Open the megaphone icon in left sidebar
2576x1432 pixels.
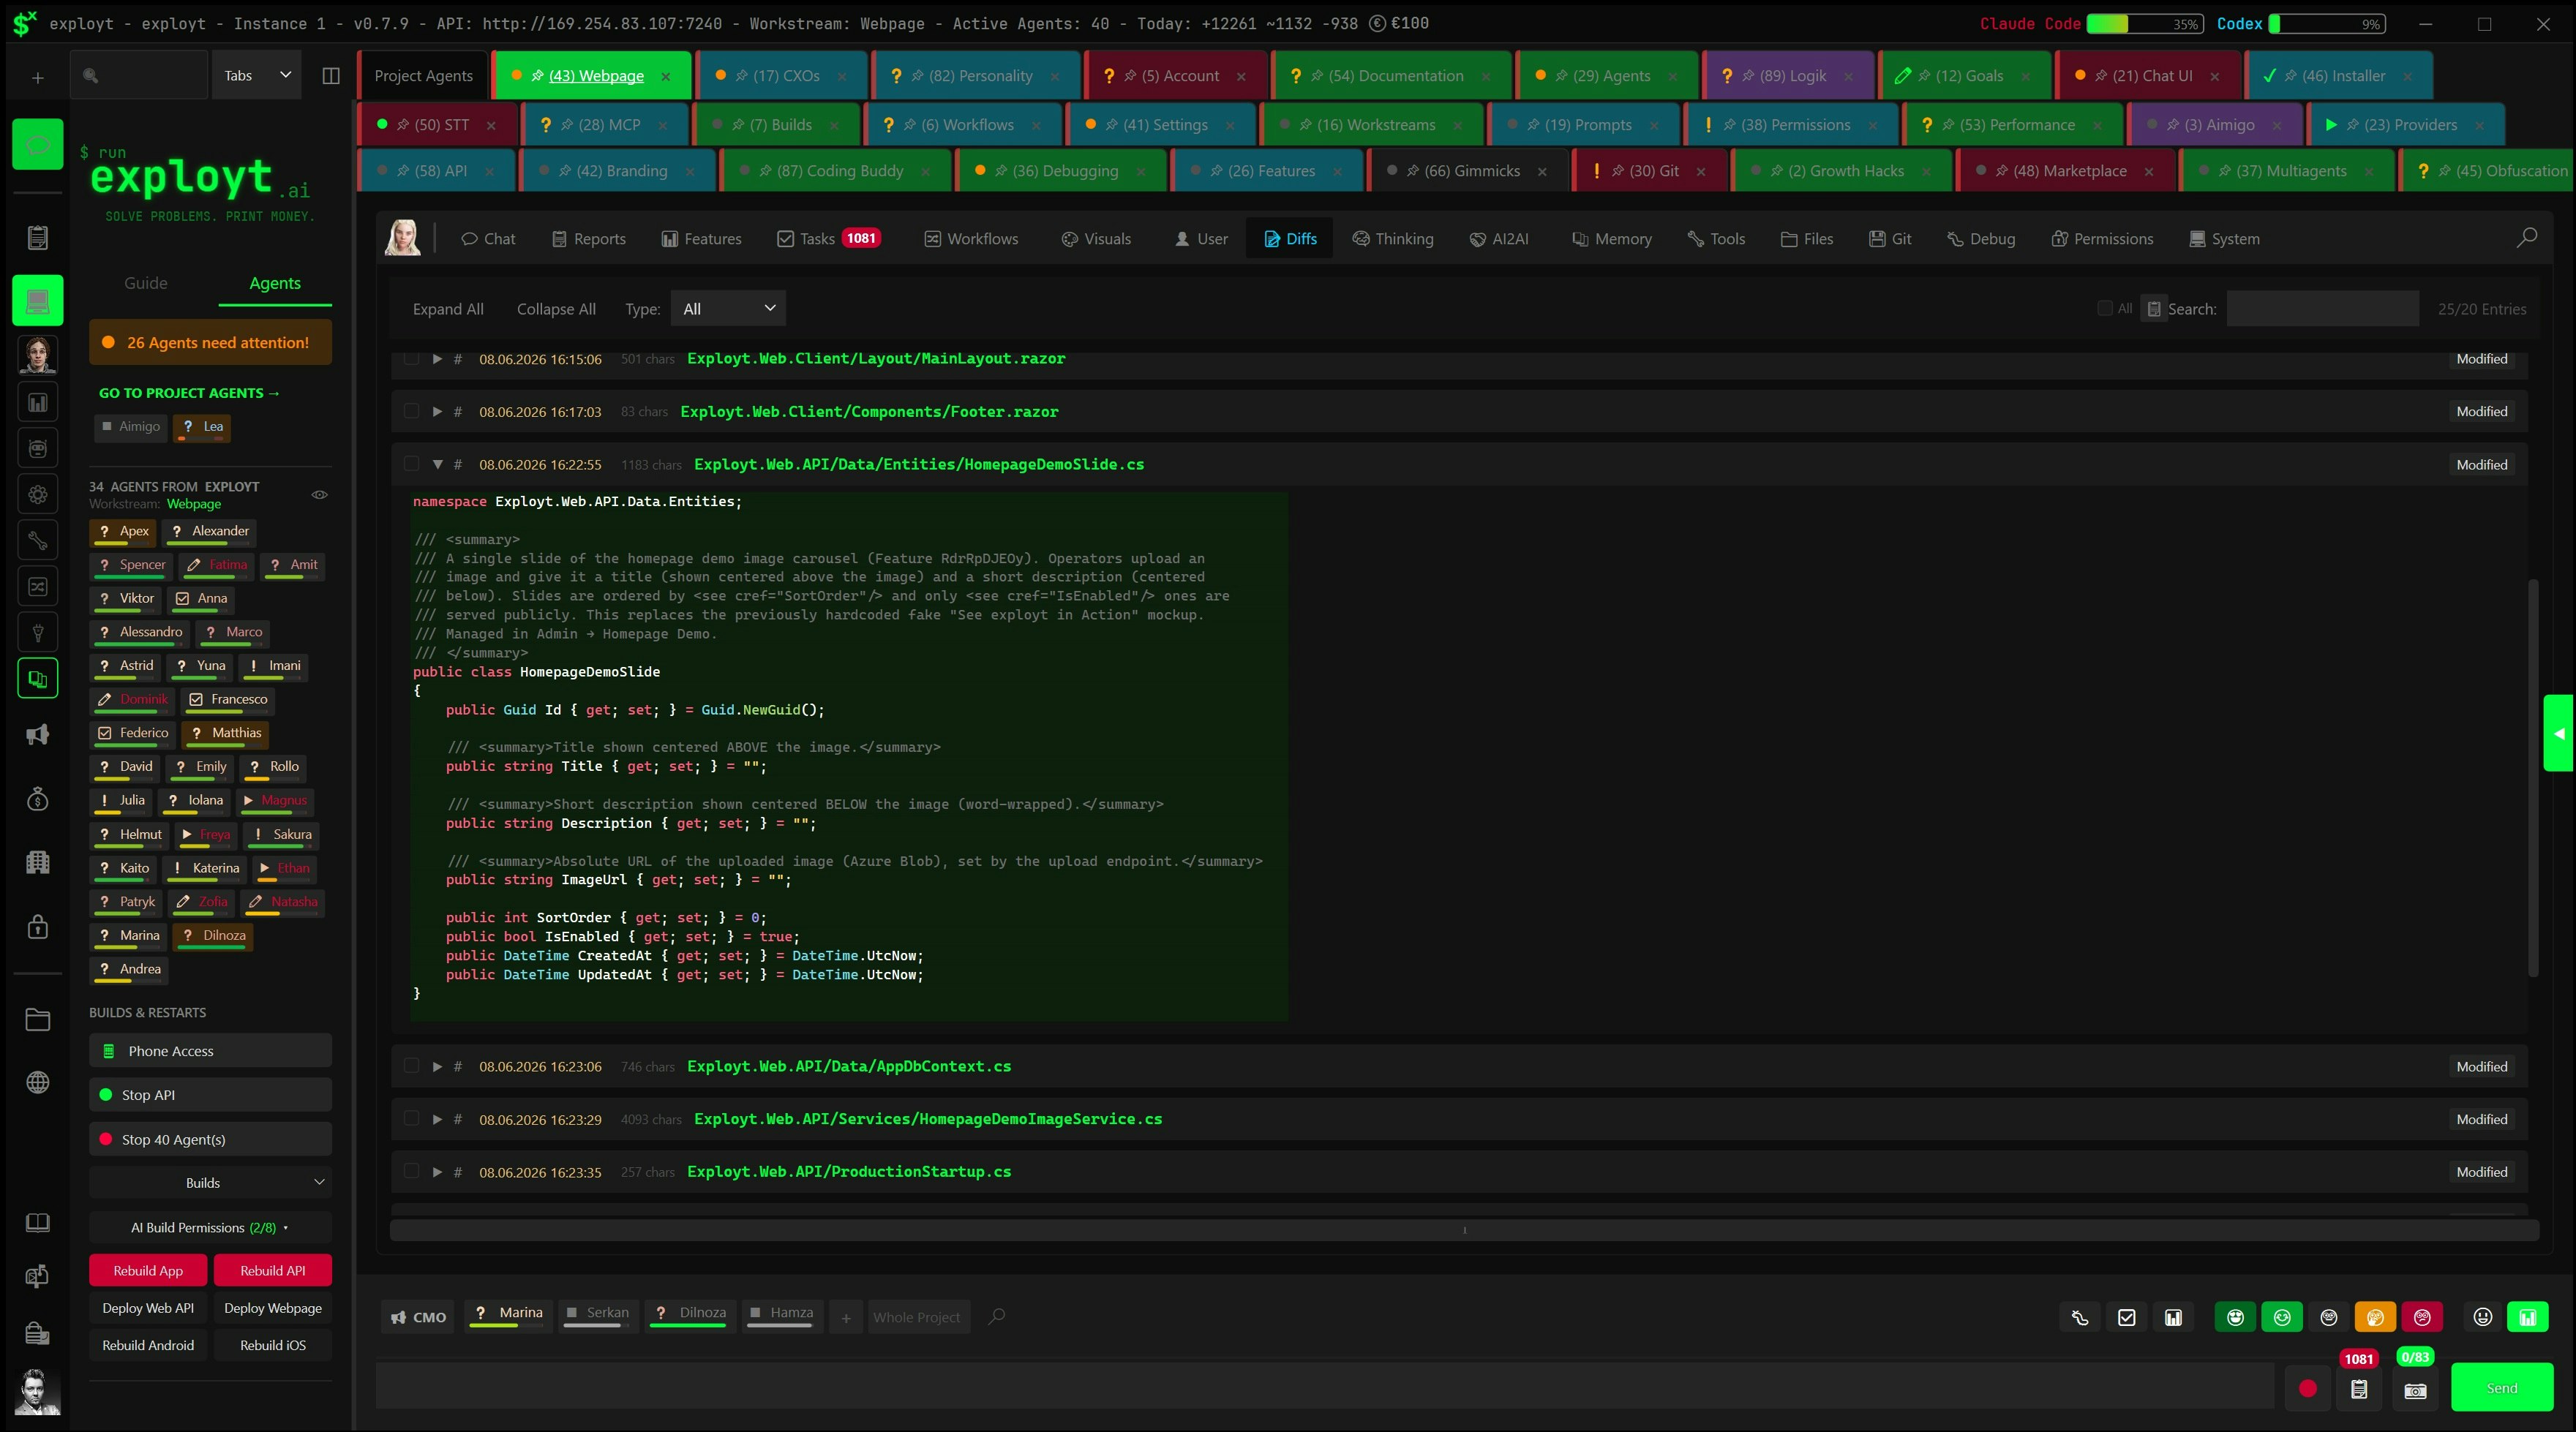click(38, 735)
